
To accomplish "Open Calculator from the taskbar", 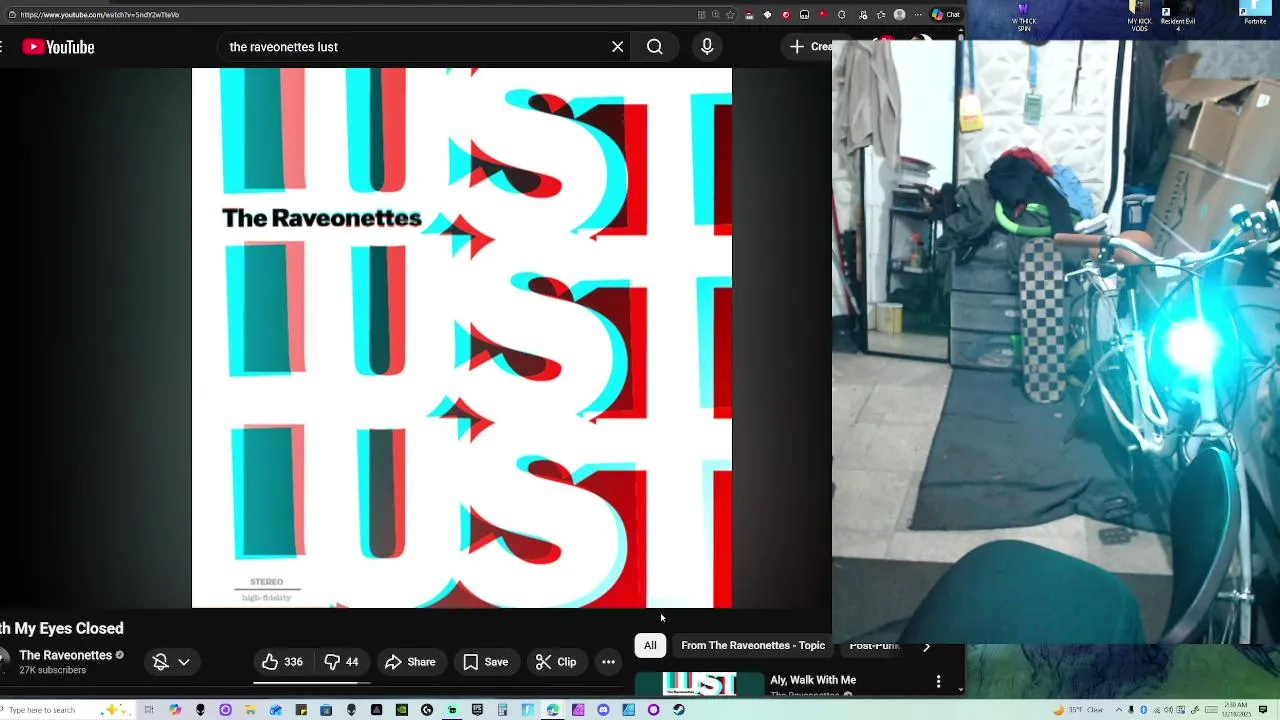I will 502,710.
